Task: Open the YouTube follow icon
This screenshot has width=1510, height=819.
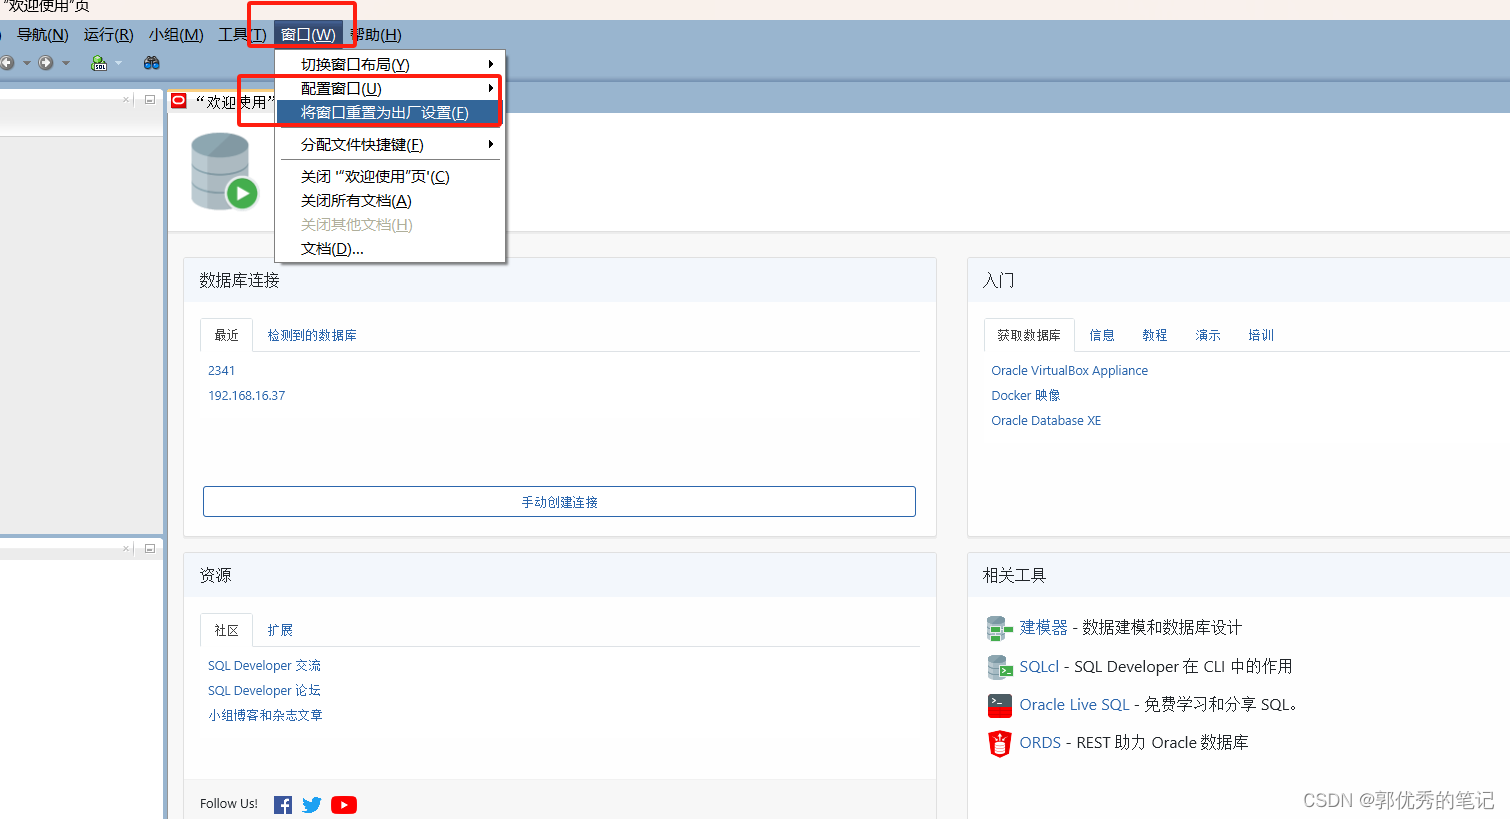Action: tap(344, 805)
